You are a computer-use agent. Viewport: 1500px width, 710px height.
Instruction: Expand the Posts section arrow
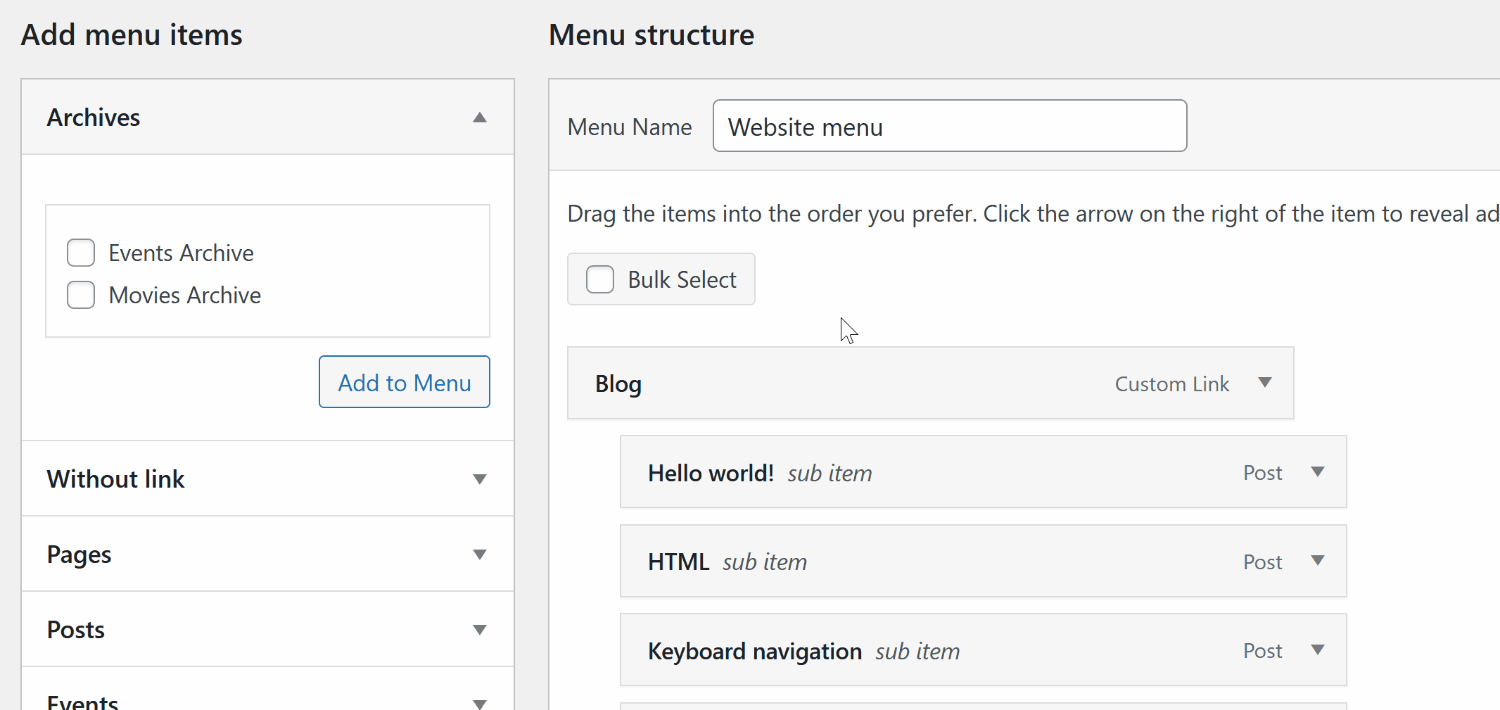[480, 629]
